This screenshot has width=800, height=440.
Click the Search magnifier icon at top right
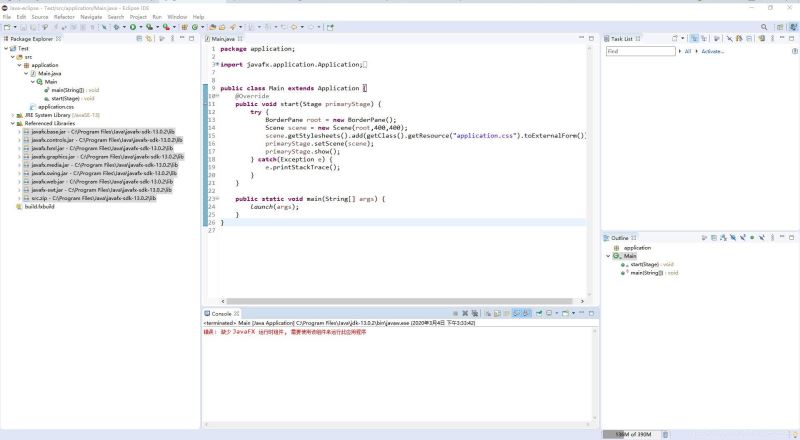click(765, 27)
